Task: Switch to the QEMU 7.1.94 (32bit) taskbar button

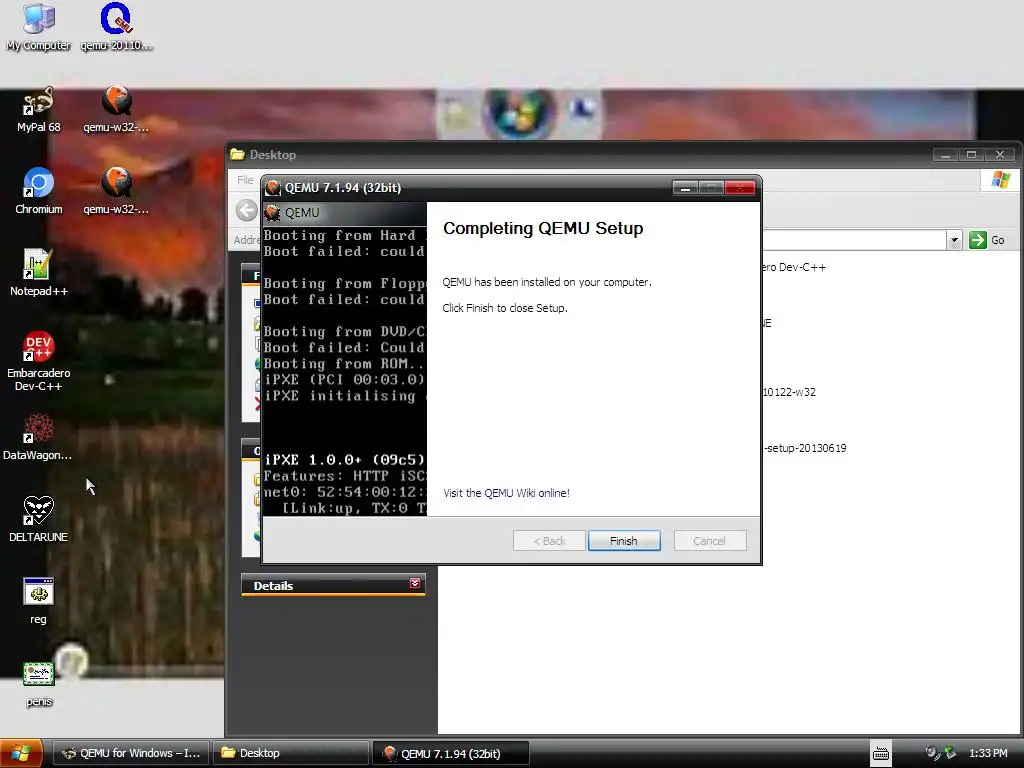Action: [451, 753]
